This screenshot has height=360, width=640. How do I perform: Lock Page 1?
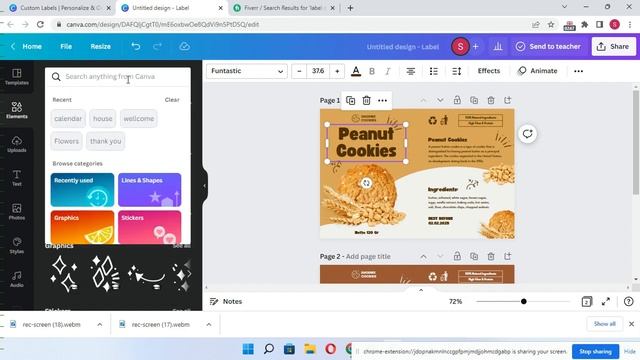[x=457, y=100]
